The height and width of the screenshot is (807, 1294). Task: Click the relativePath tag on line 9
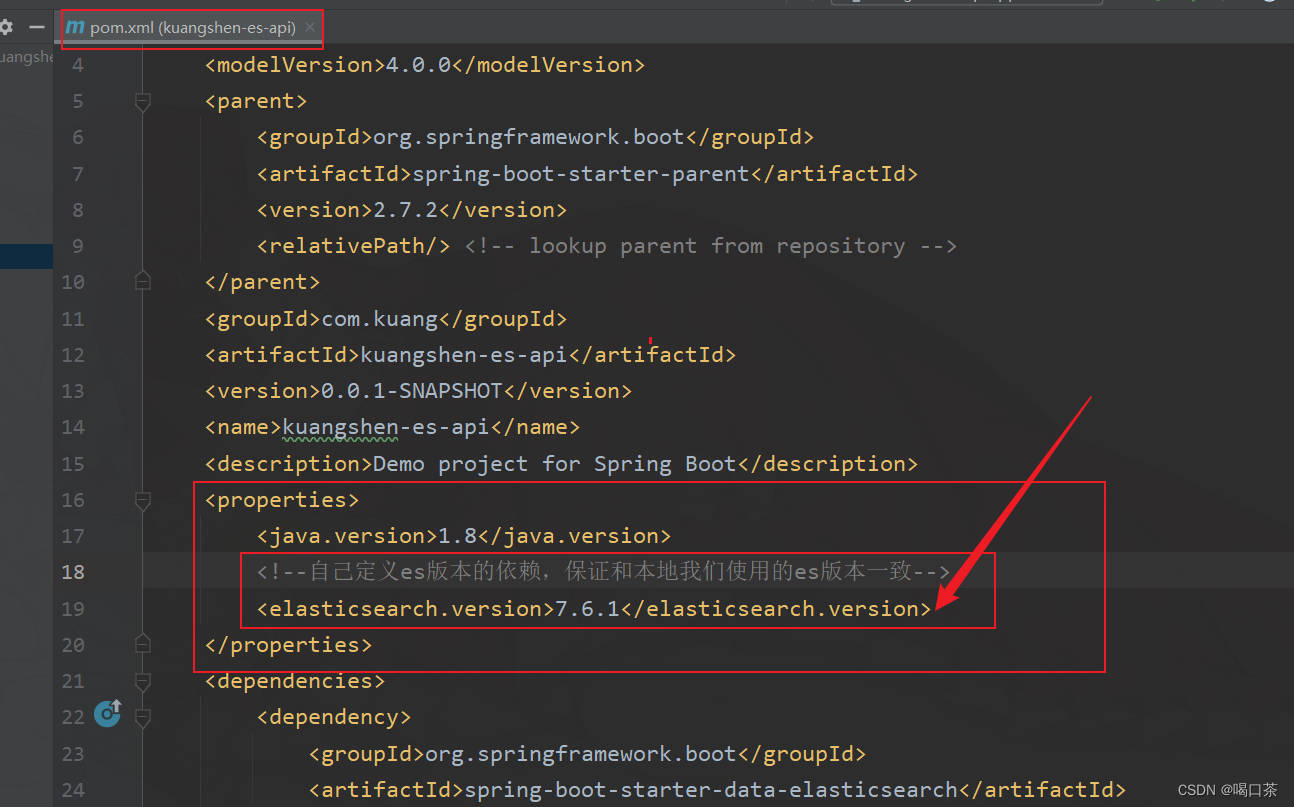[x=354, y=246]
